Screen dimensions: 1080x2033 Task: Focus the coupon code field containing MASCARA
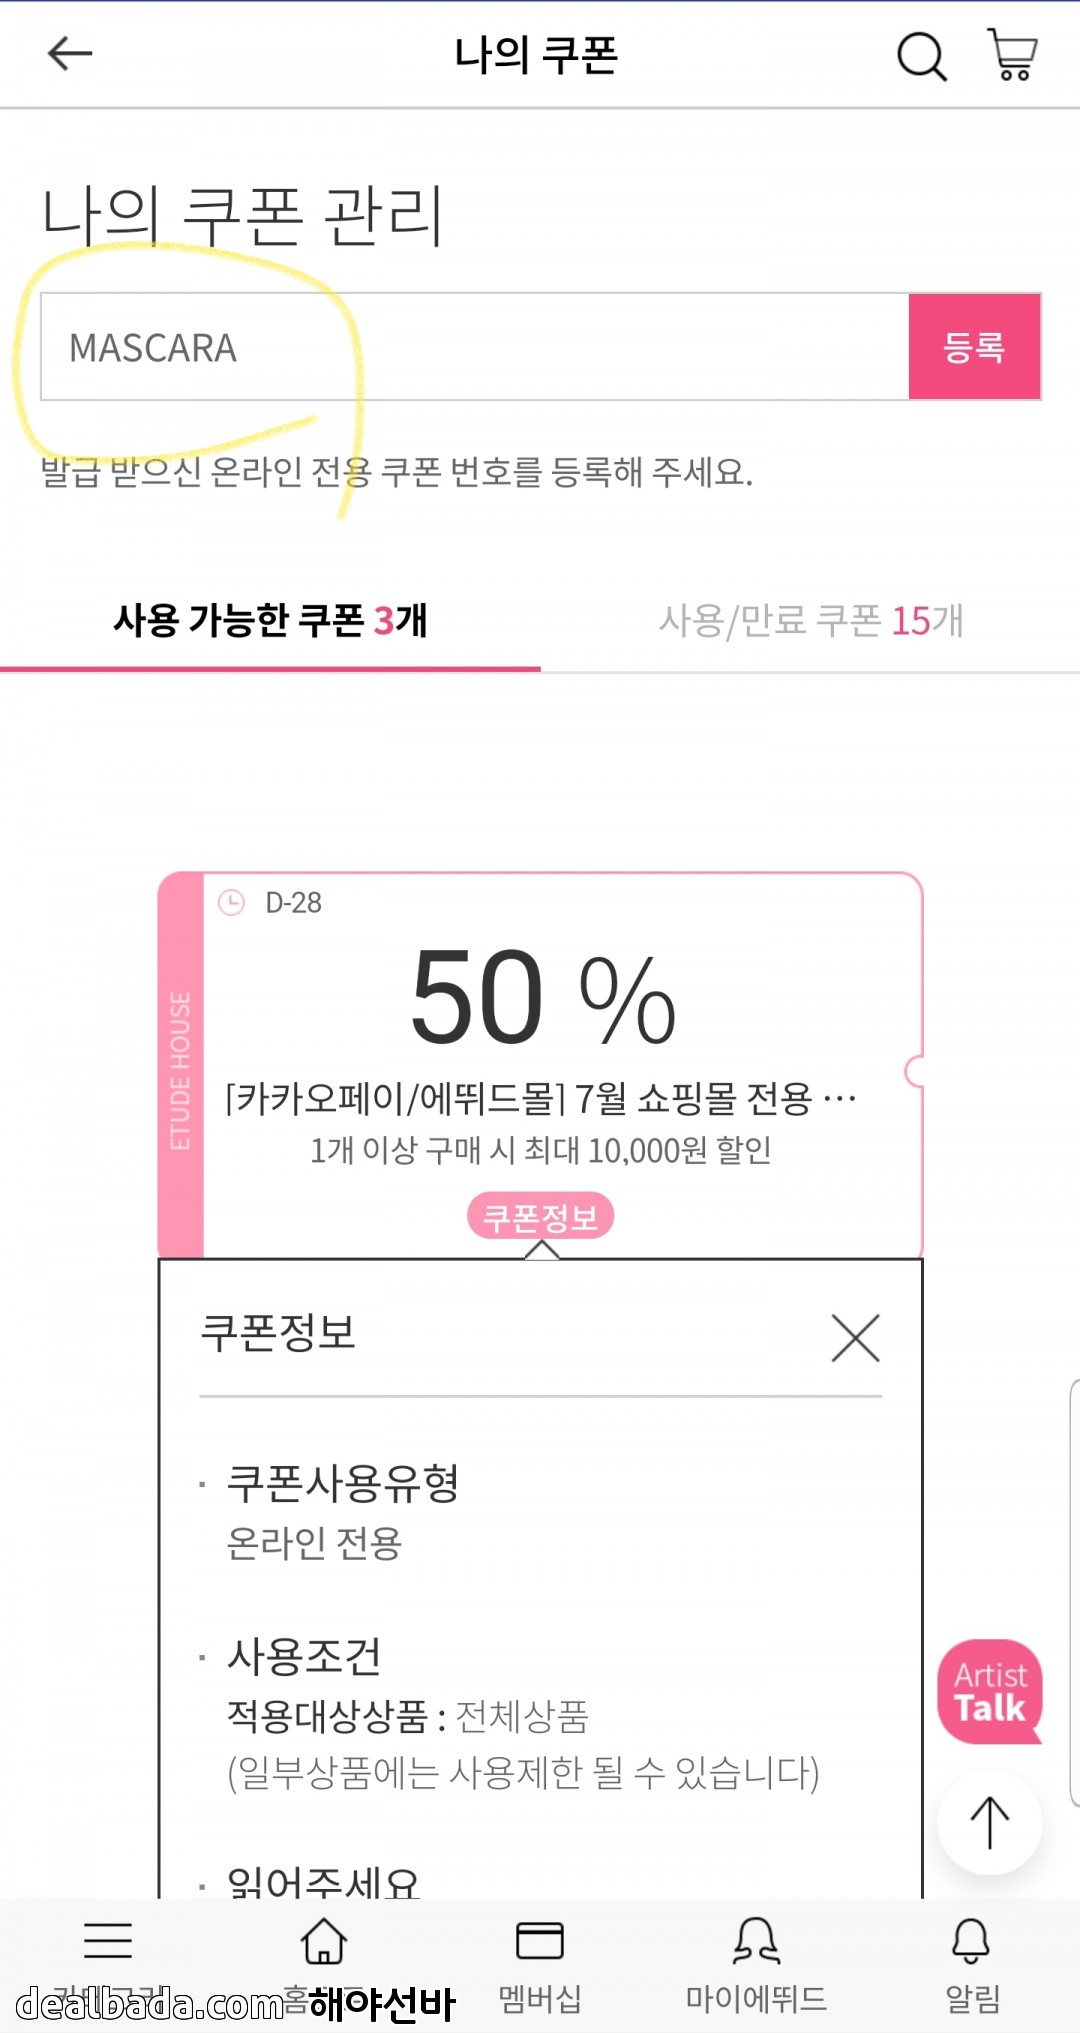point(474,347)
